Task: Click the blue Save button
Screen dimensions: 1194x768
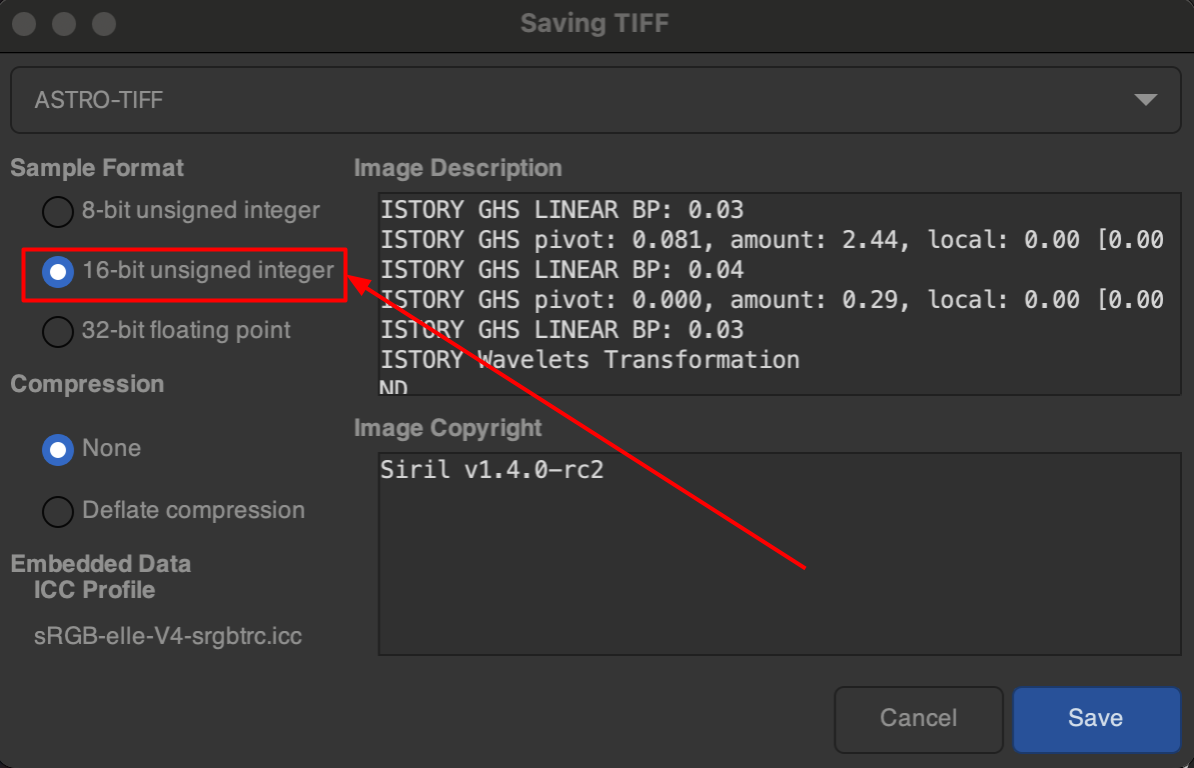Action: (1096, 718)
